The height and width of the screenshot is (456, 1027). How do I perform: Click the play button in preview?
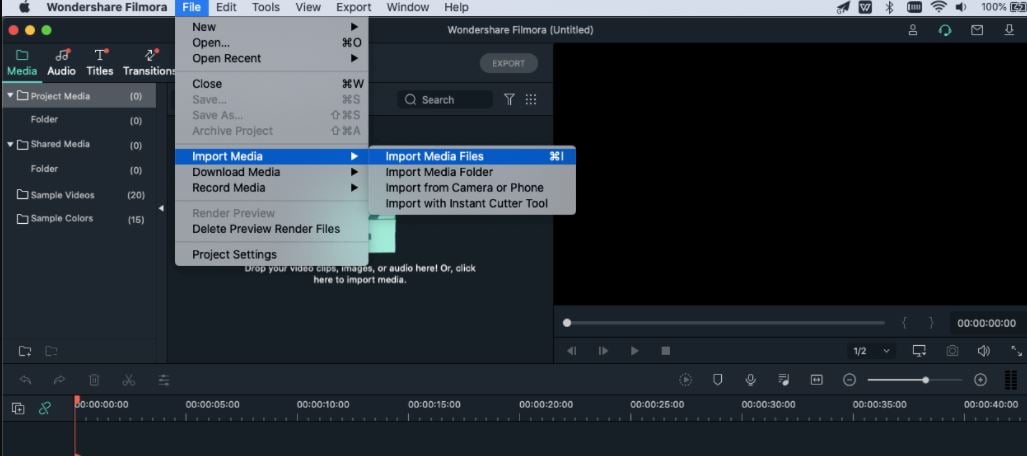pyautogui.click(x=634, y=351)
